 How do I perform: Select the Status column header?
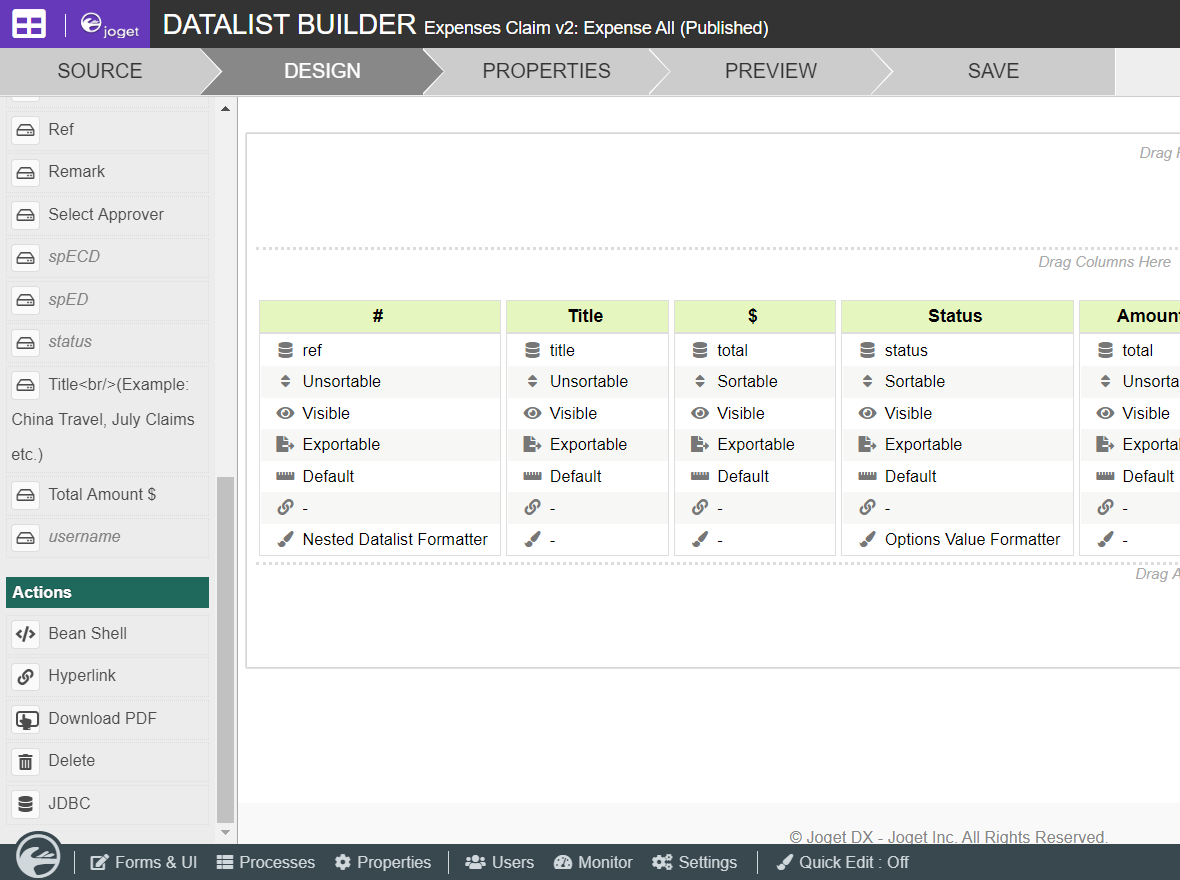(955, 316)
